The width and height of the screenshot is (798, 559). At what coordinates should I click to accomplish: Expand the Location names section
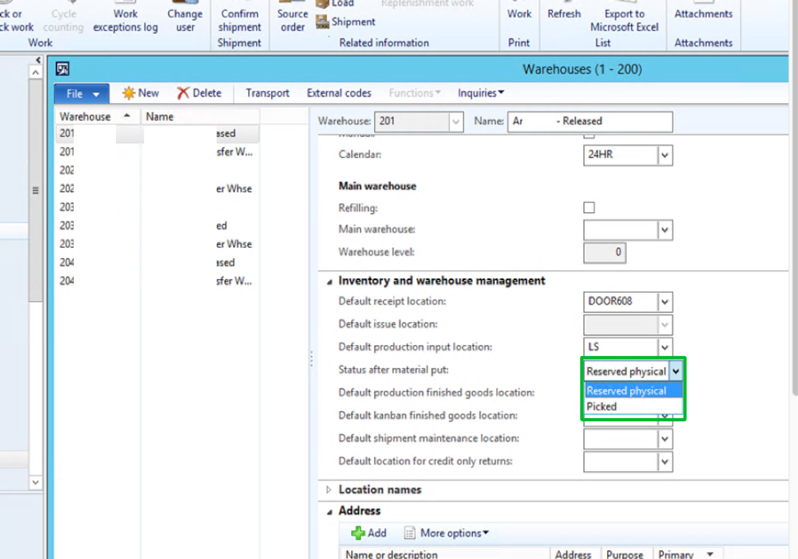click(329, 490)
